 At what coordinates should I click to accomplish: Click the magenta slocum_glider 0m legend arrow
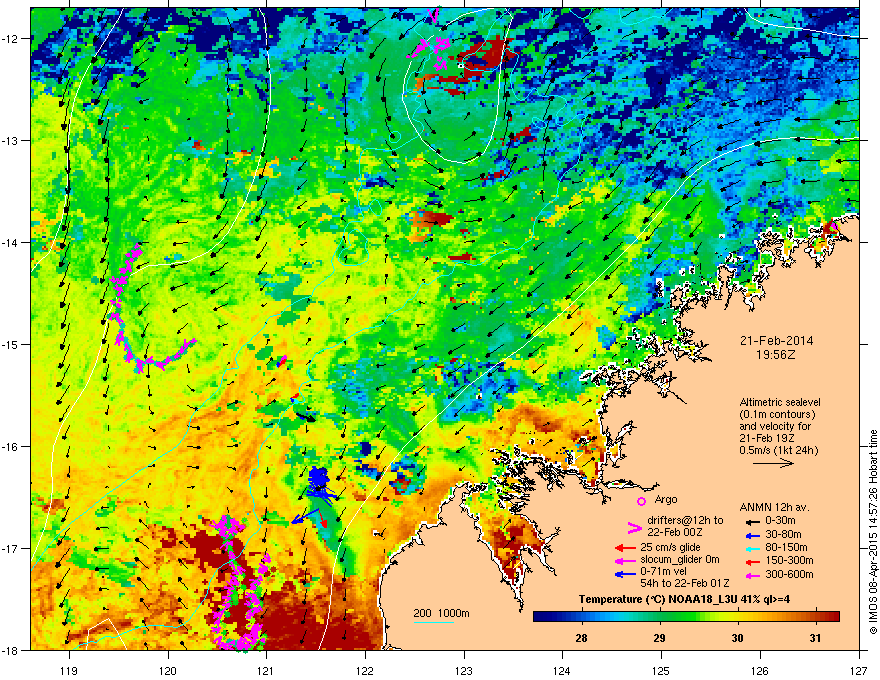[625, 560]
